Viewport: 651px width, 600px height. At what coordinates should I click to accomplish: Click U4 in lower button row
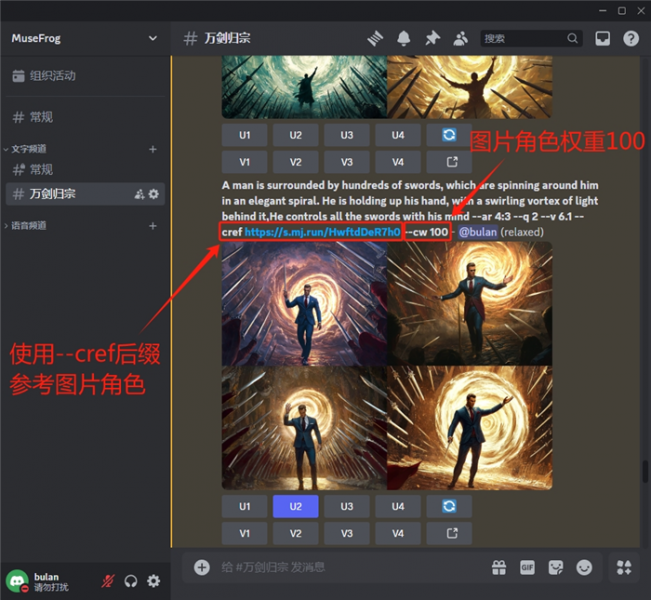398,507
